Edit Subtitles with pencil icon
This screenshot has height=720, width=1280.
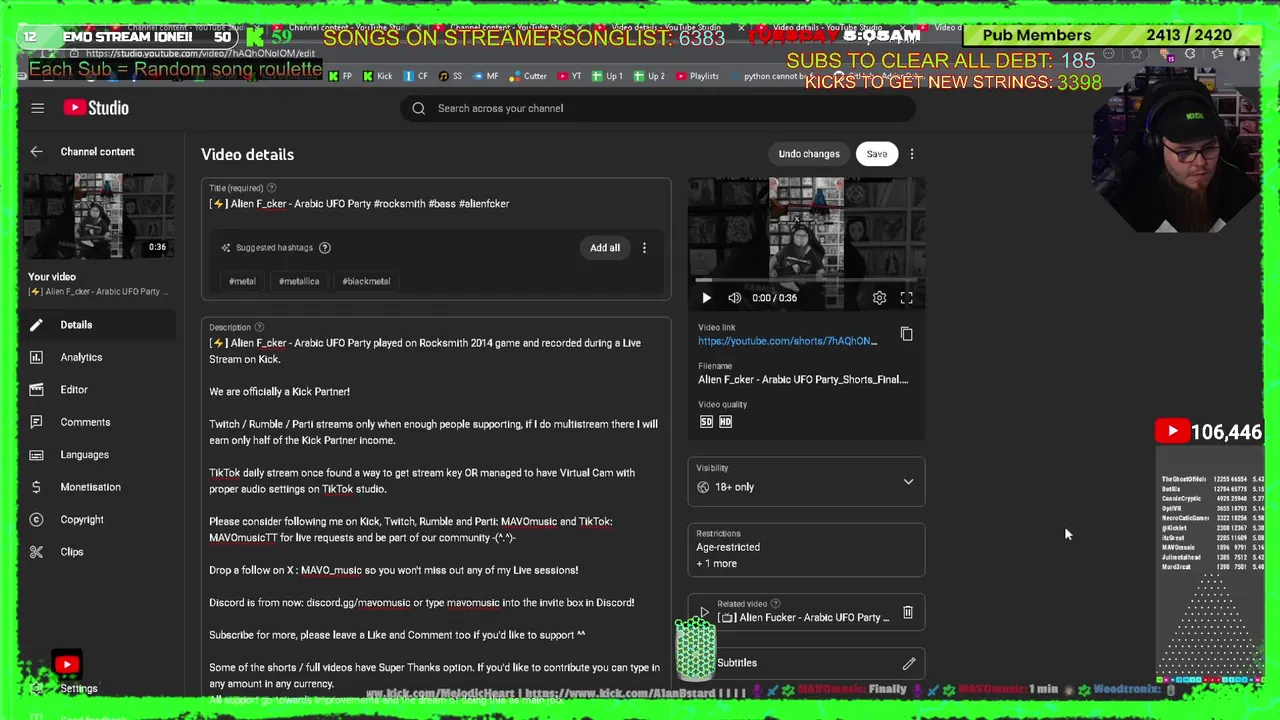coord(909,663)
